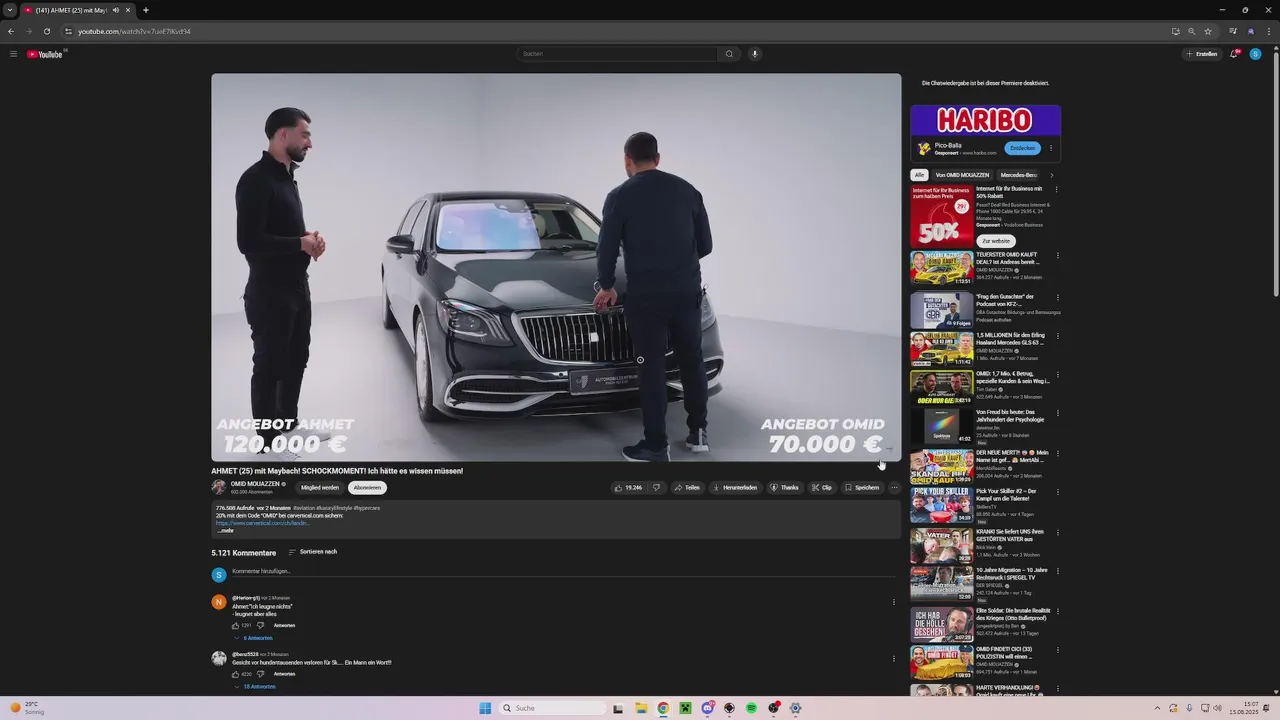Open Pick Your Skiller #2 video
The width and height of the screenshot is (1280, 720).
[x=941, y=505]
